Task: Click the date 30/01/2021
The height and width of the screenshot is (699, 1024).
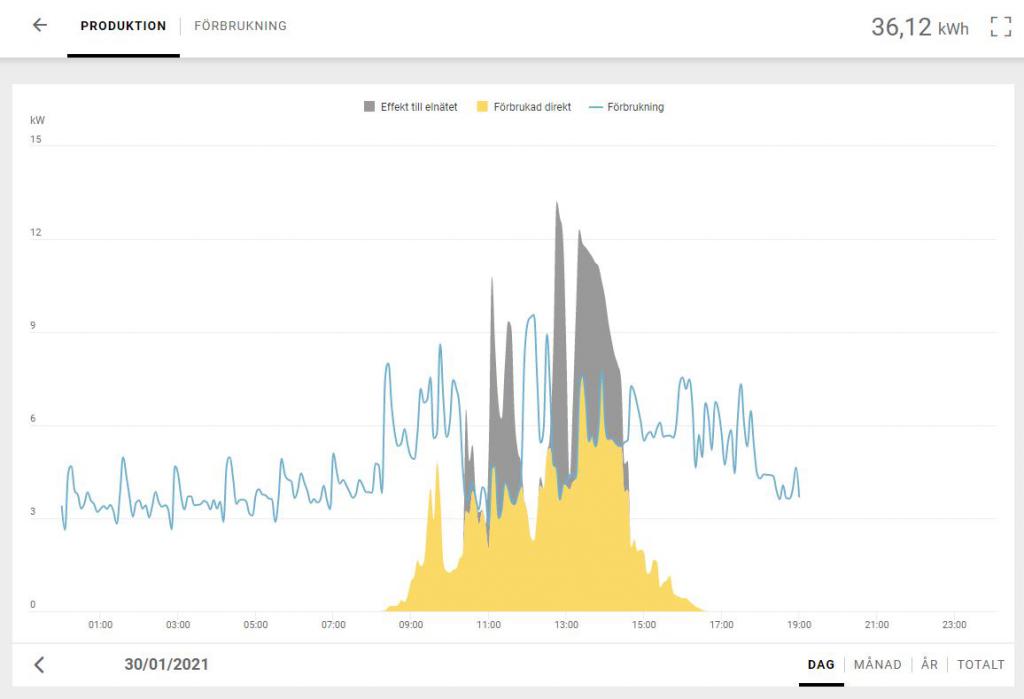Action: [167, 664]
